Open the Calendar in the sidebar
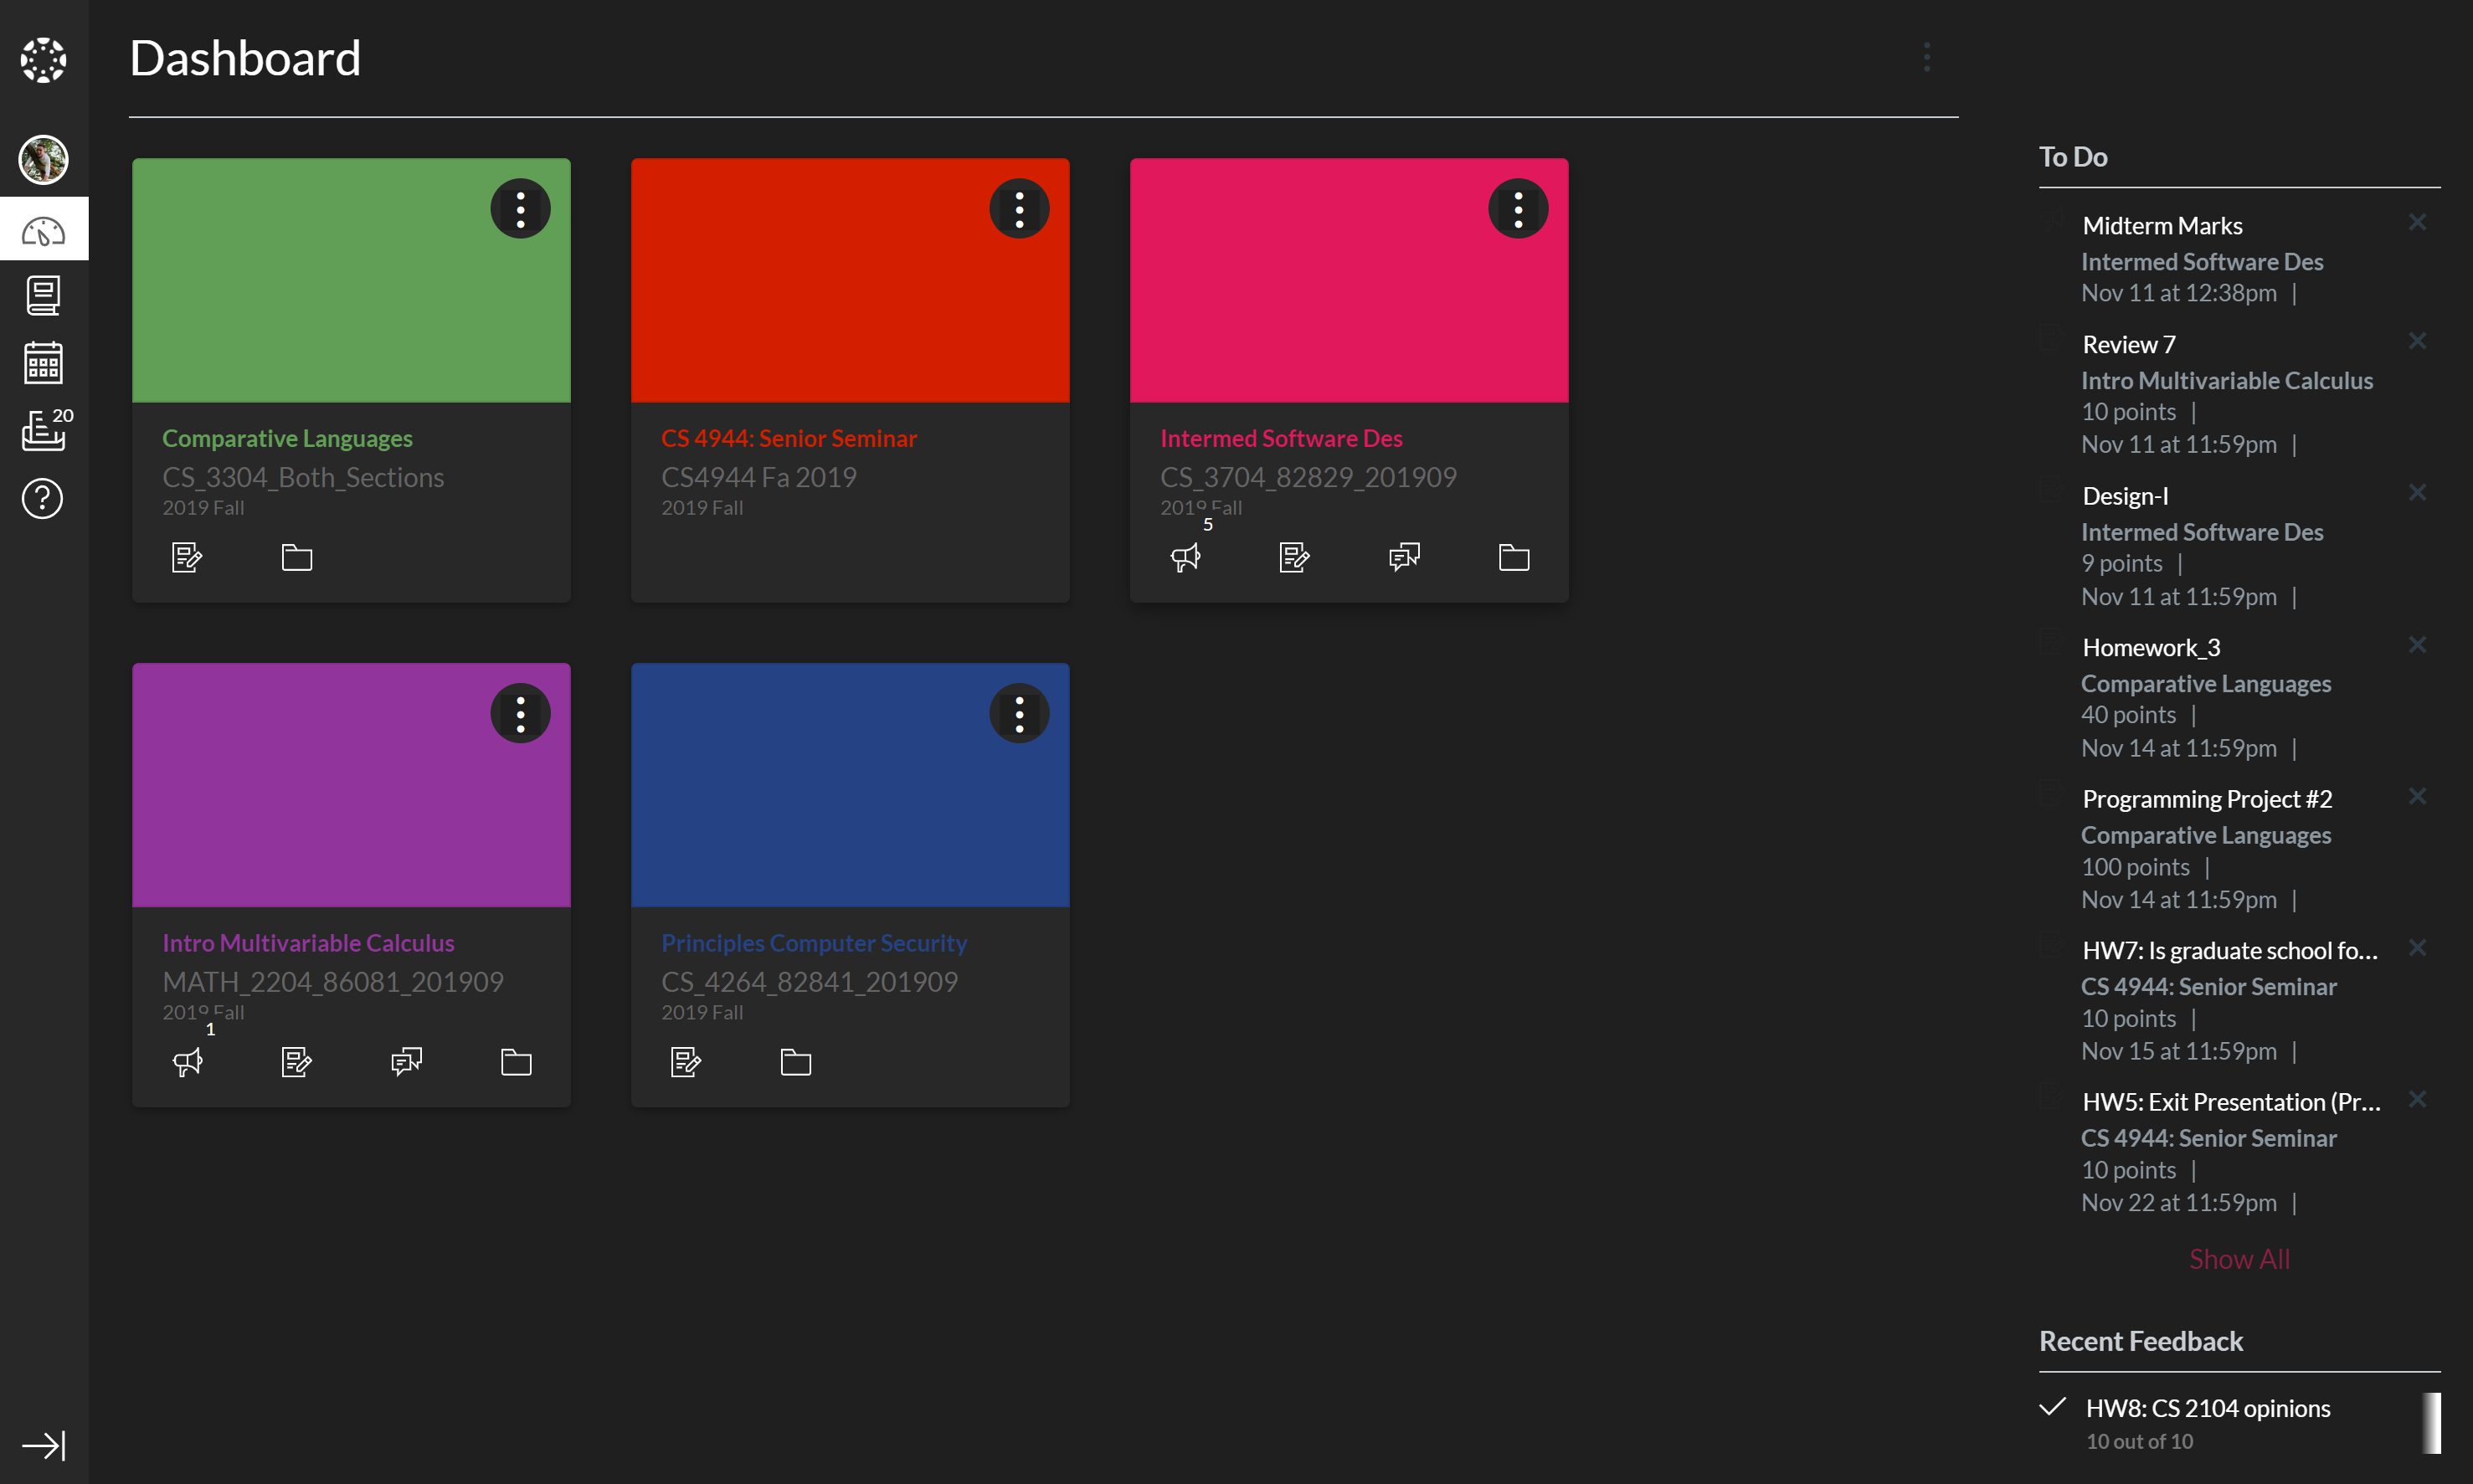The width and height of the screenshot is (2473, 1484). [x=43, y=362]
